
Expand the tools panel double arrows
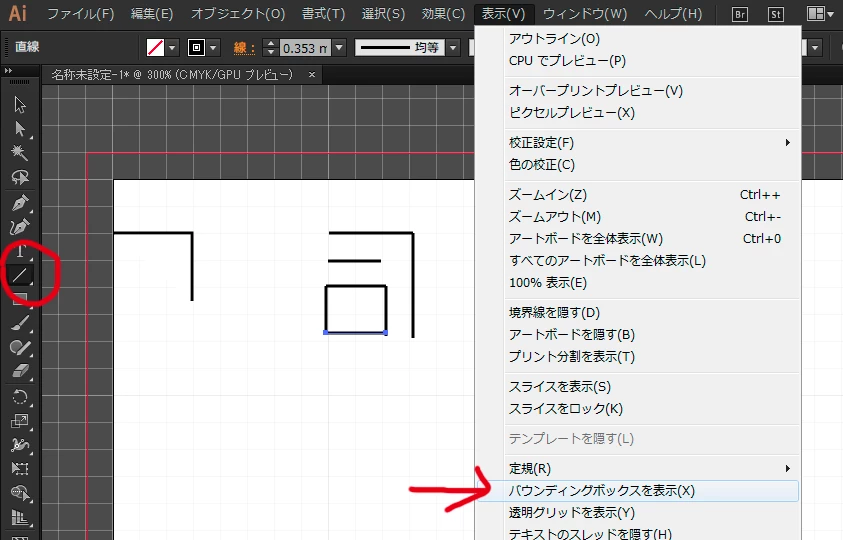[x=8, y=70]
